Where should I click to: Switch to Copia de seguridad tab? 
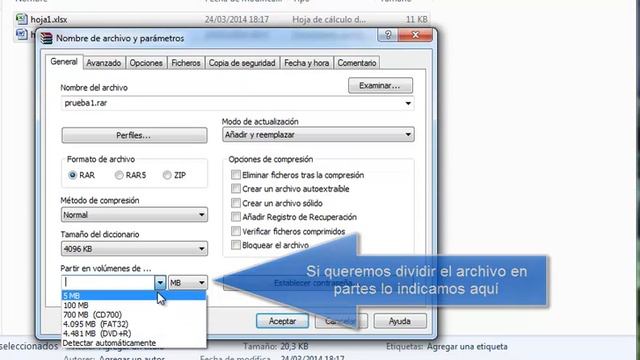pyautogui.click(x=242, y=63)
